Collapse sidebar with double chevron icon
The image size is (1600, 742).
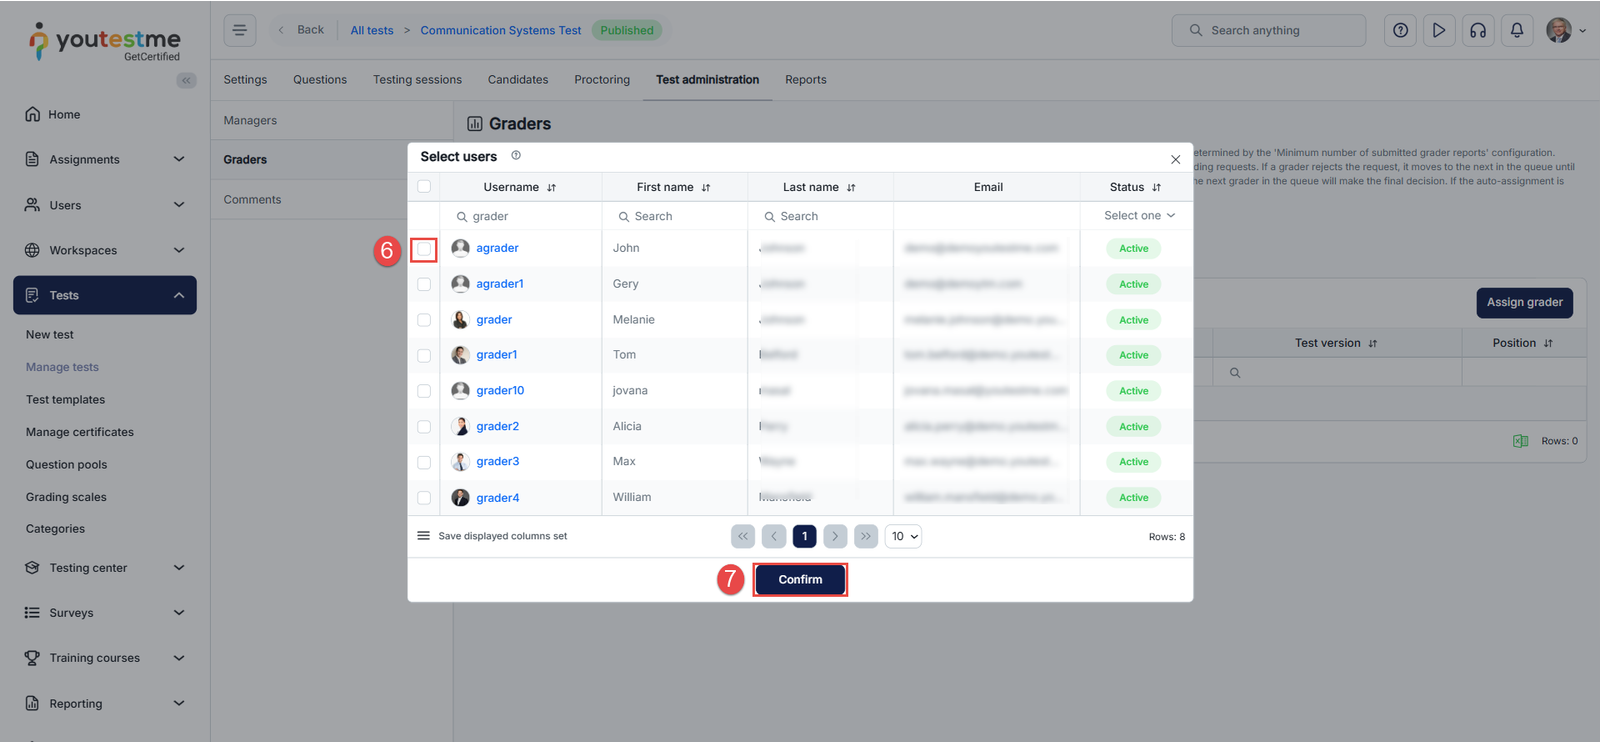click(x=186, y=81)
